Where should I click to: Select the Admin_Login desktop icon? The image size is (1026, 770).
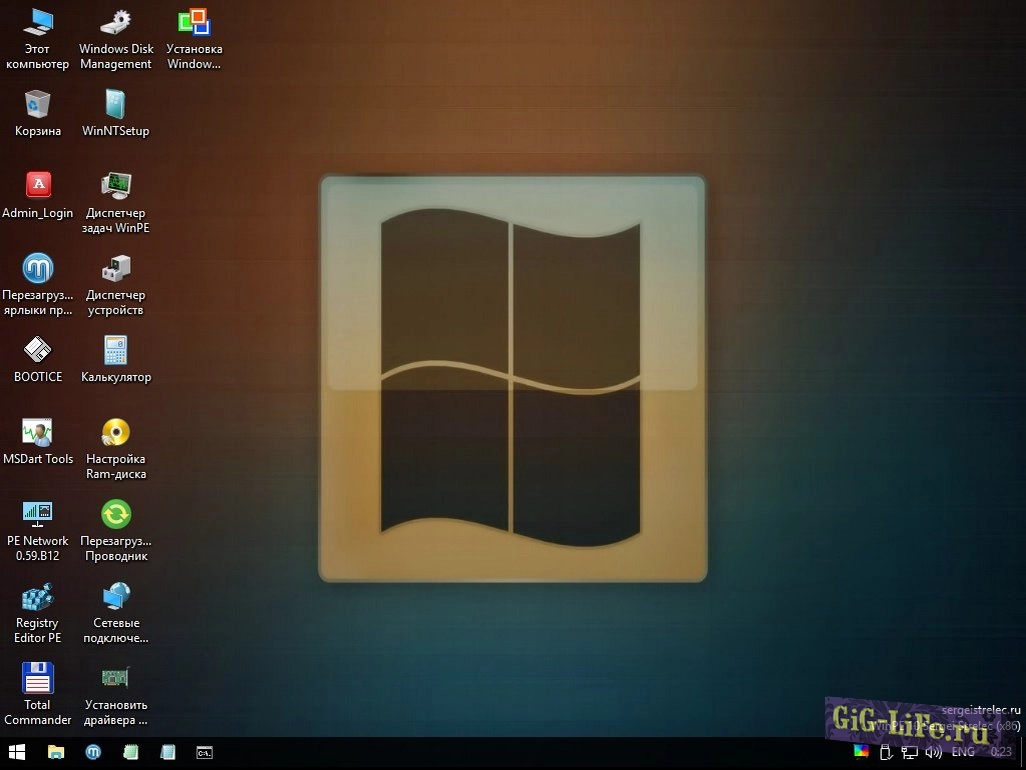(x=38, y=185)
